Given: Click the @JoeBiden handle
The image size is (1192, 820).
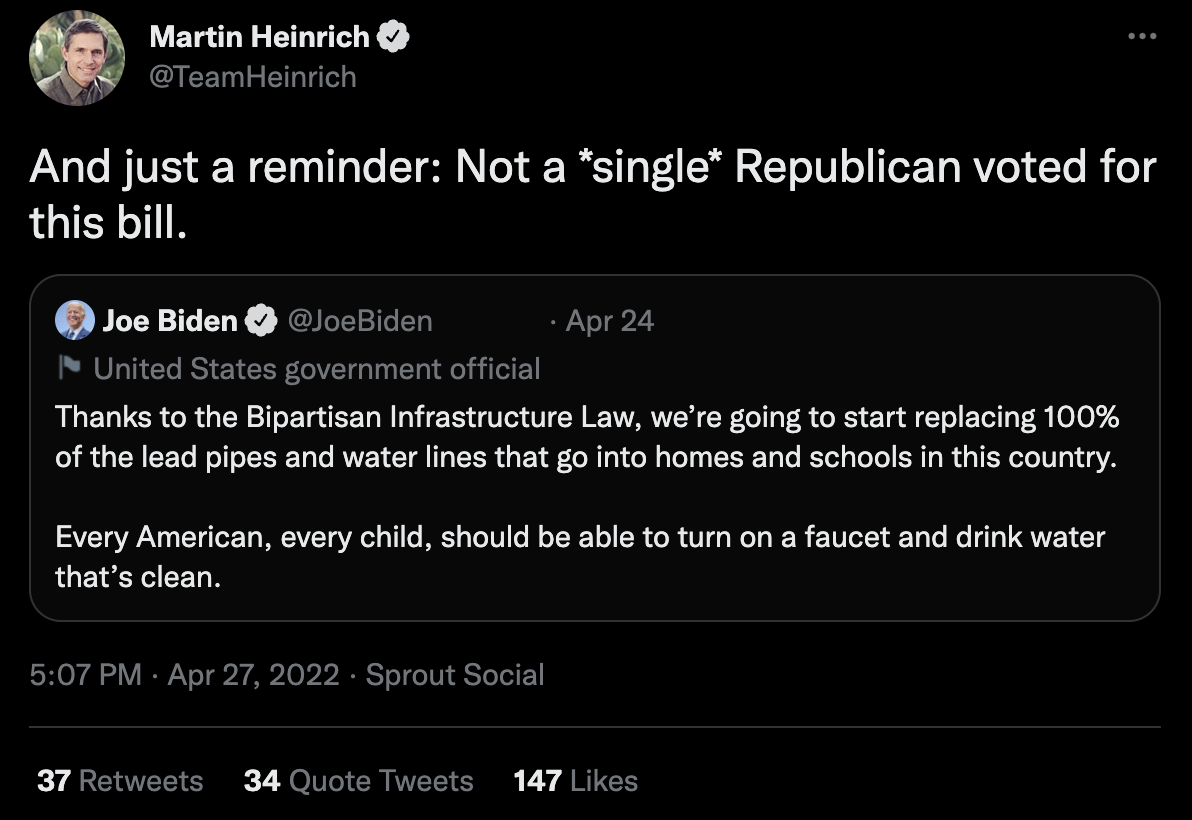Looking at the screenshot, I should coord(360,321).
